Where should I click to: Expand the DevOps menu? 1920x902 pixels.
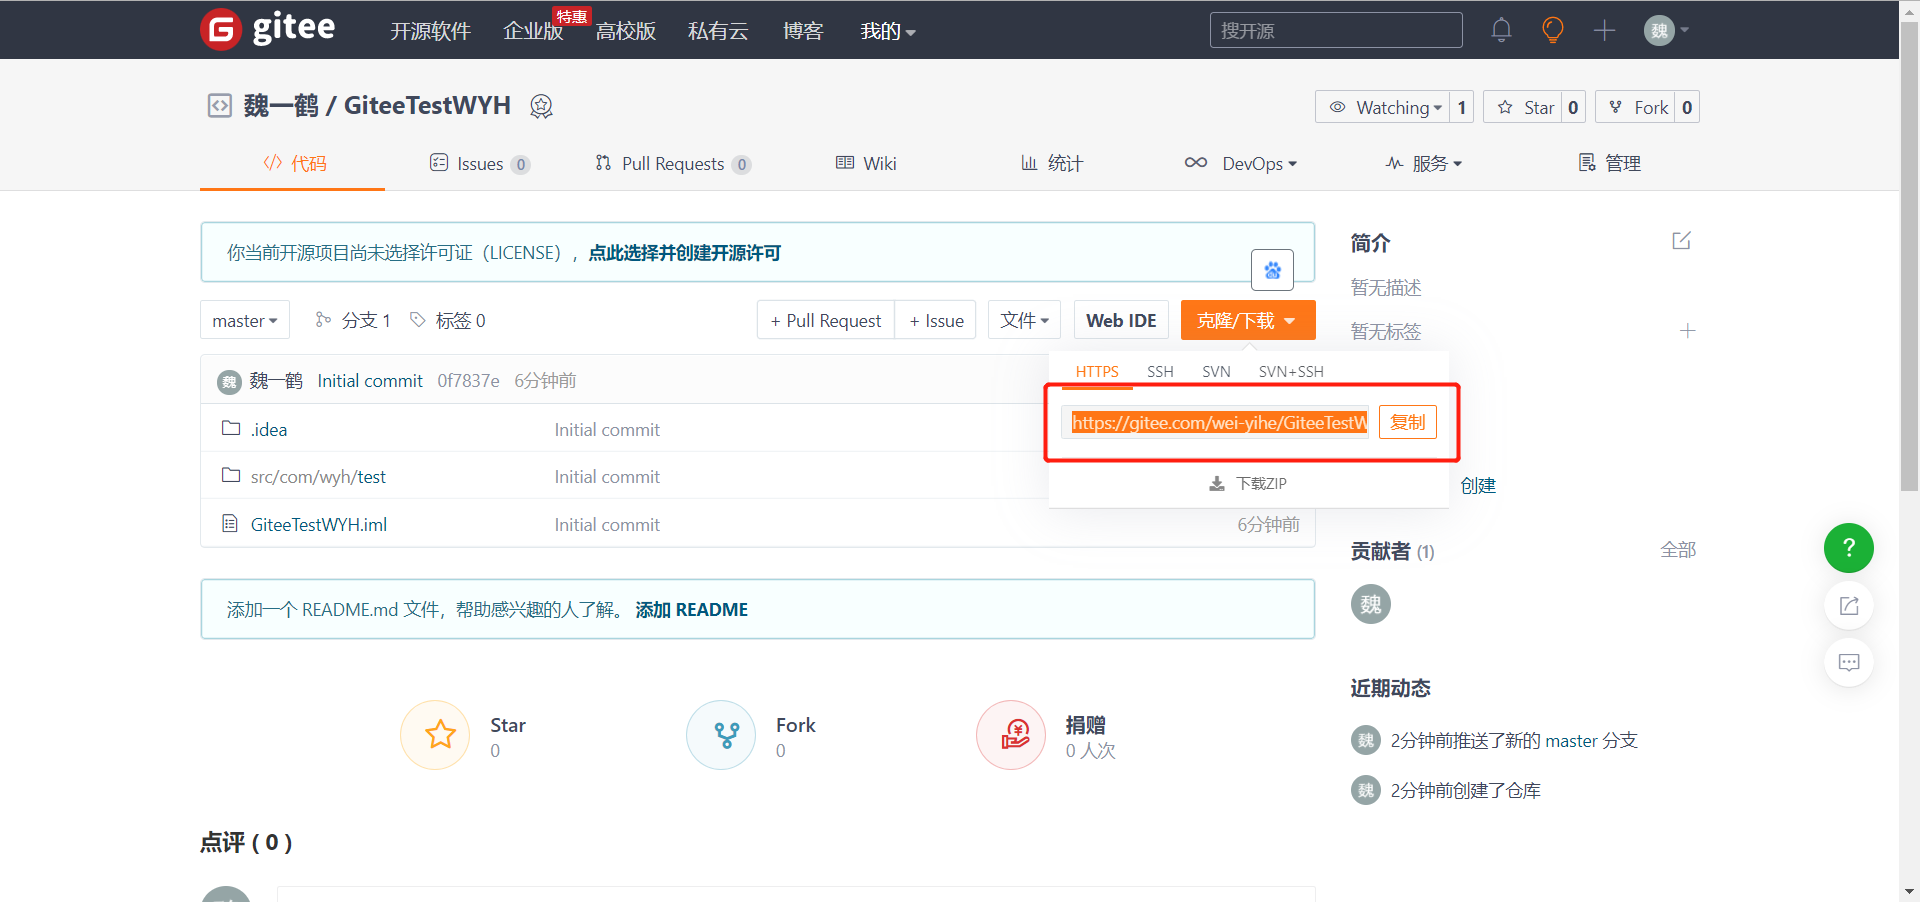click(x=1241, y=163)
